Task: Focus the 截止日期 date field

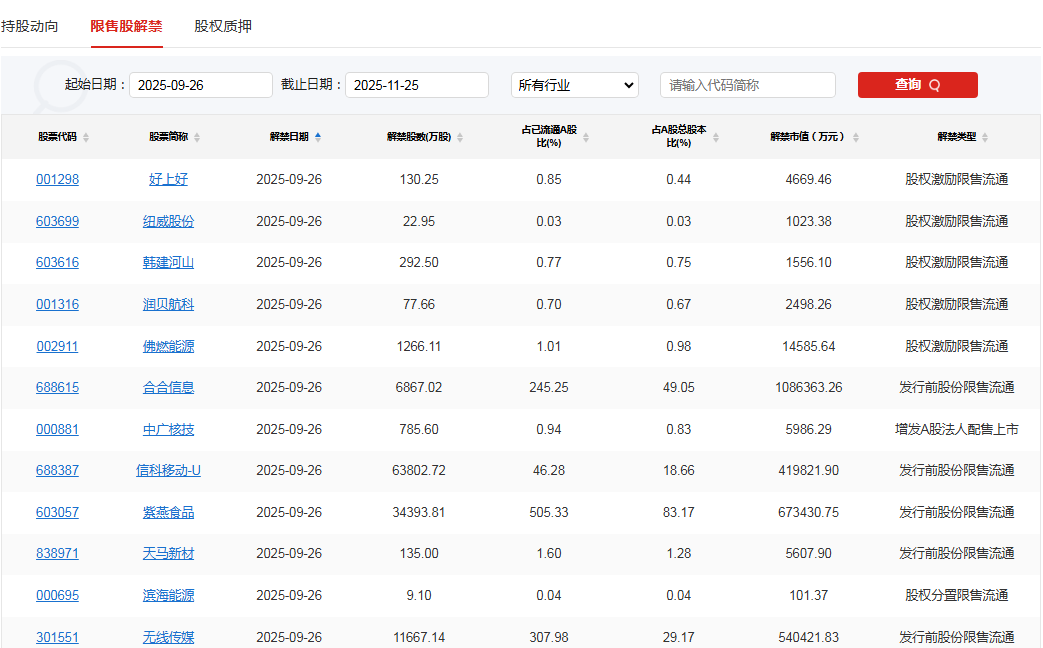Action: click(x=416, y=85)
